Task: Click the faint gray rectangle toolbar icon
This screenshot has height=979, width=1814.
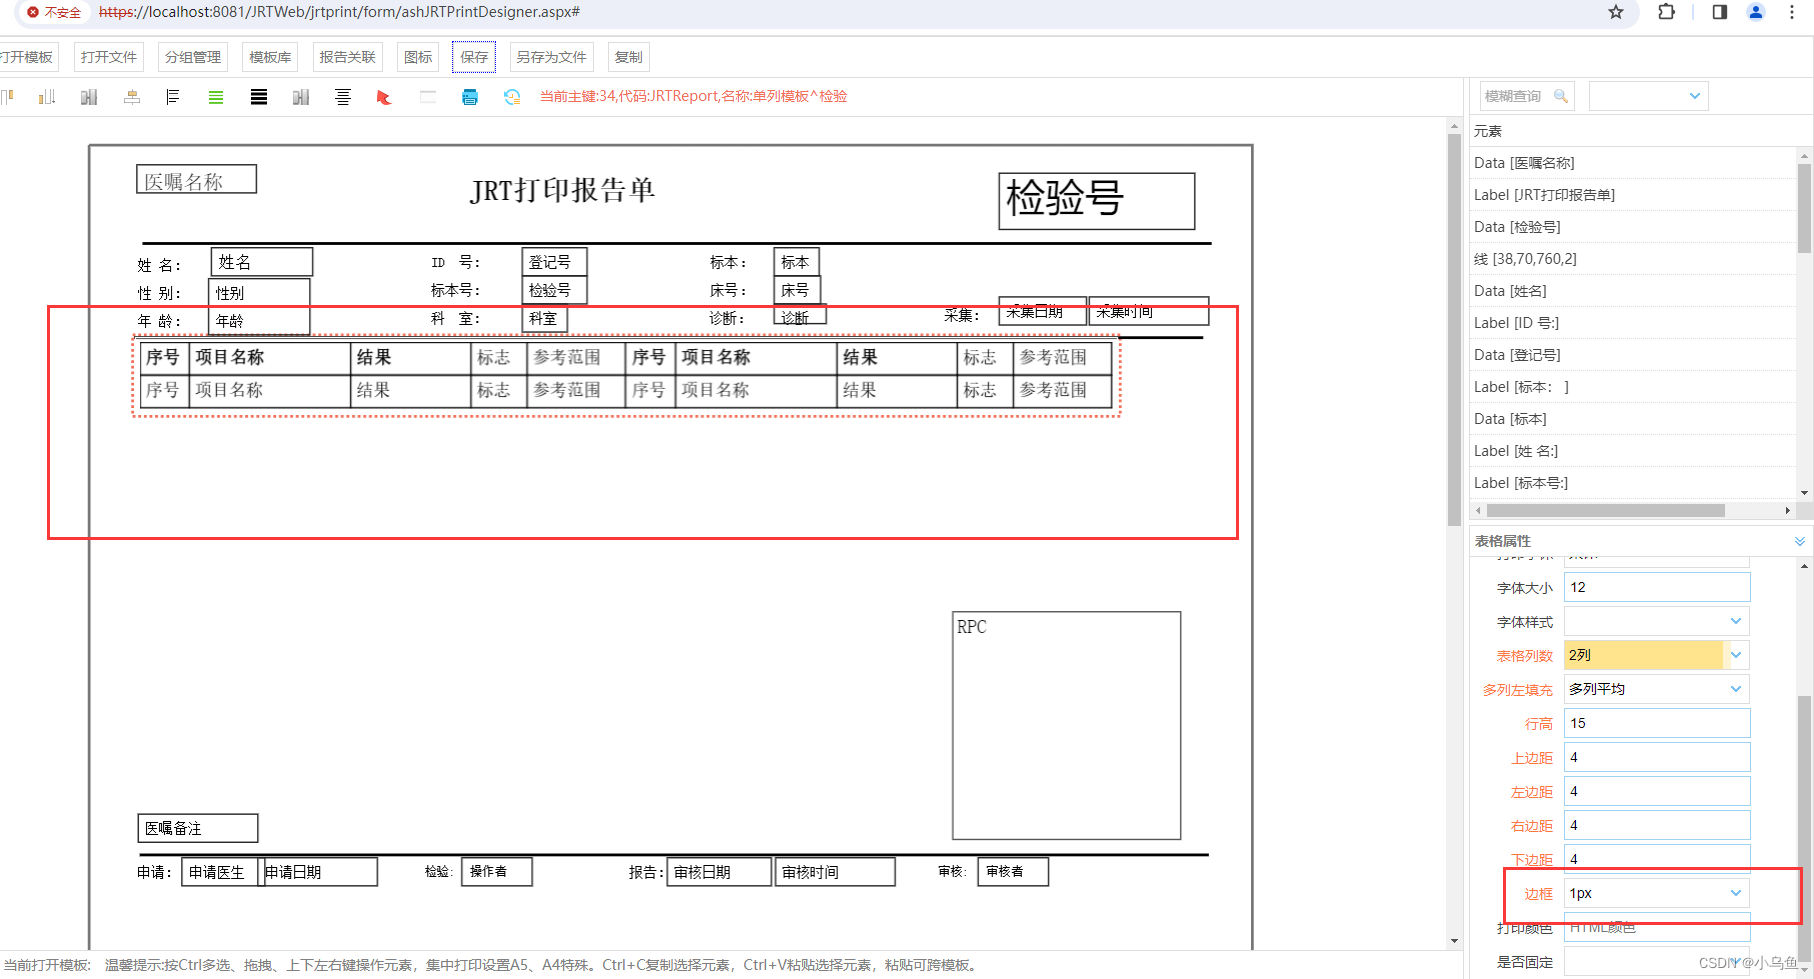Action: pos(428,97)
